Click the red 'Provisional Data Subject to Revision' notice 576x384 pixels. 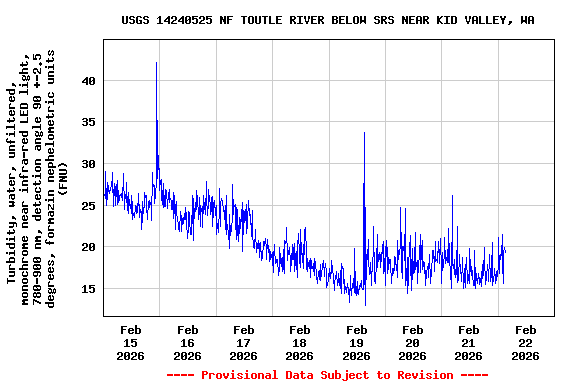click(x=328, y=375)
